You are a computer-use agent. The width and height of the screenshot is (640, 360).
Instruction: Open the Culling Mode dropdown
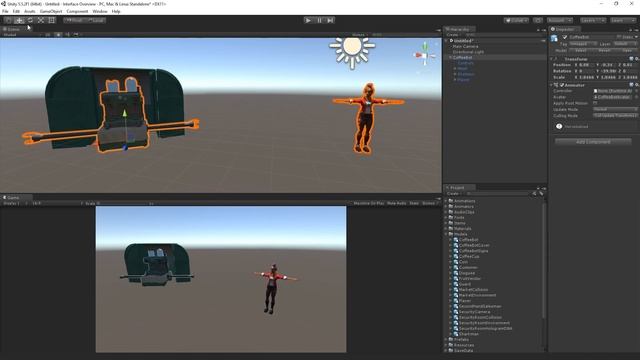615,116
